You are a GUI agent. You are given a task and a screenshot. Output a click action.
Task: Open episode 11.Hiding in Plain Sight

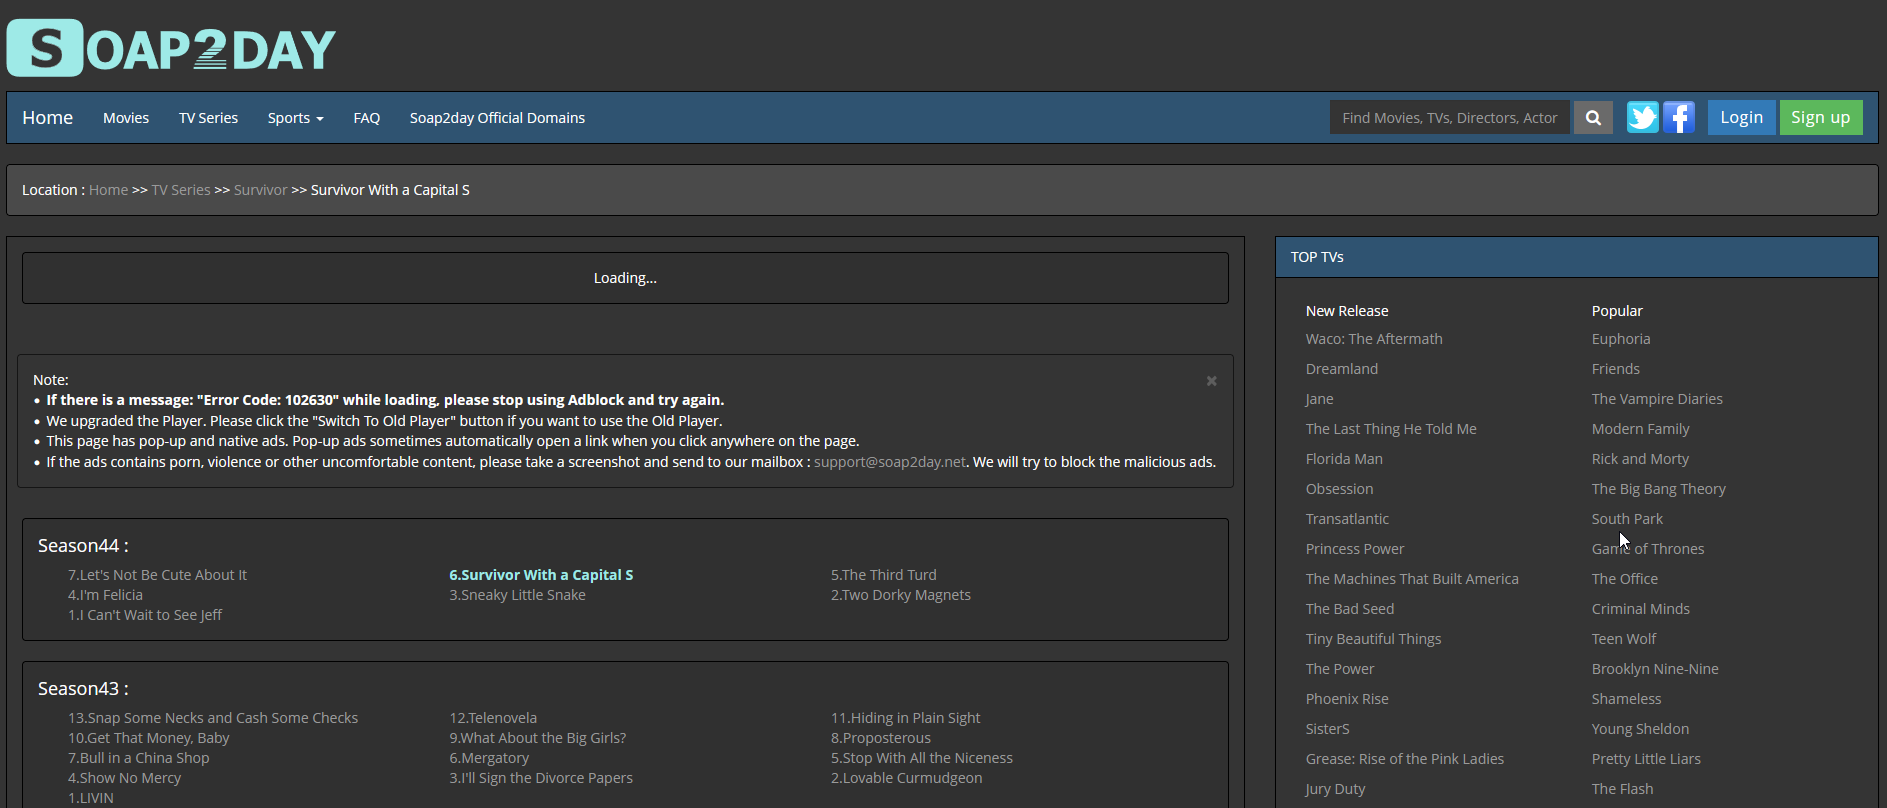pos(905,718)
